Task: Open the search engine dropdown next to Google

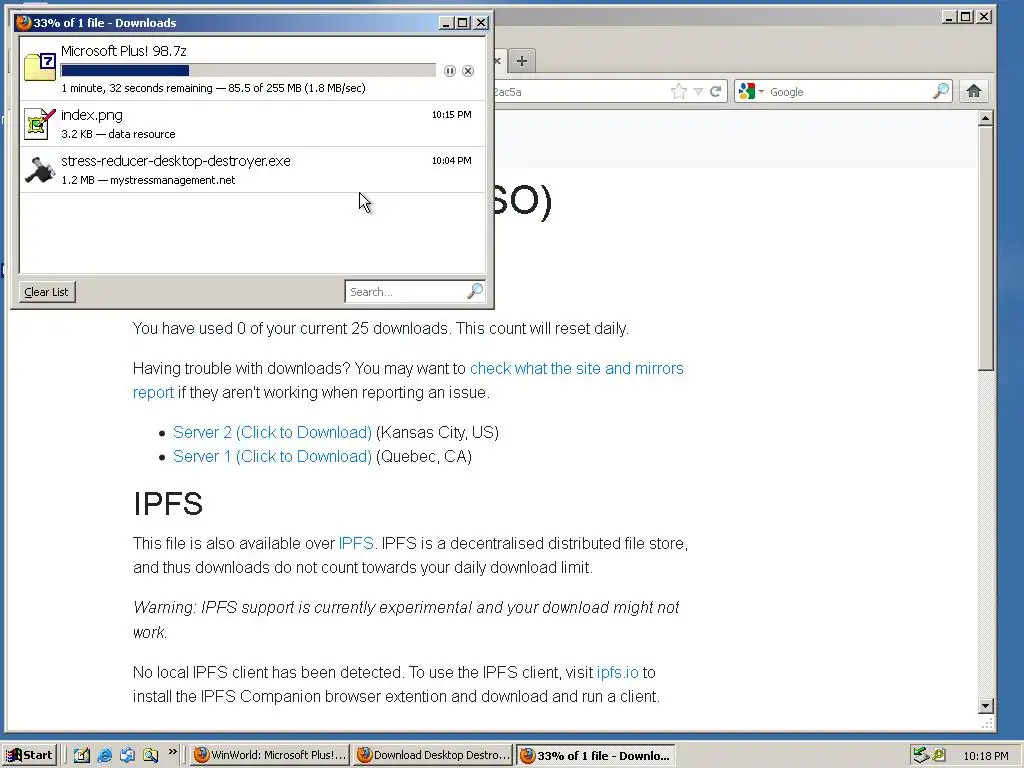Action: click(x=761, y=92)
